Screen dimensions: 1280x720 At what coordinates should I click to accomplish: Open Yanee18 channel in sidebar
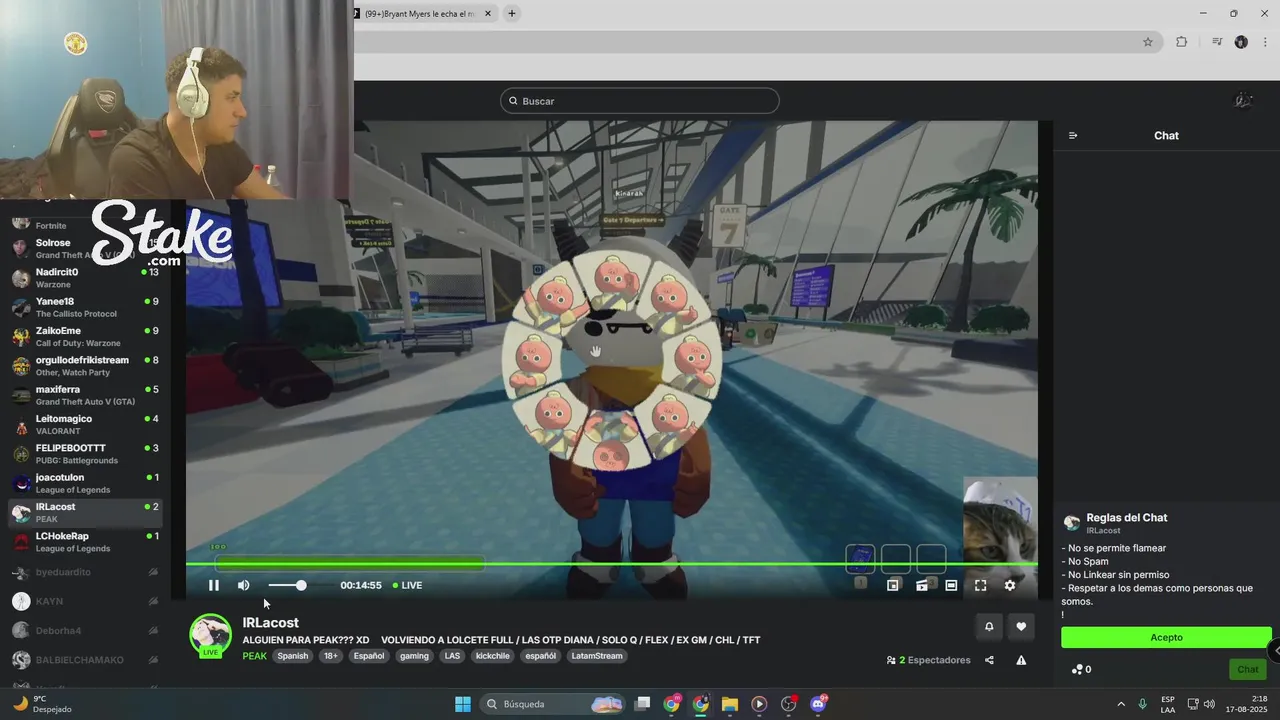pyautogui.click(x=85, y=307)
